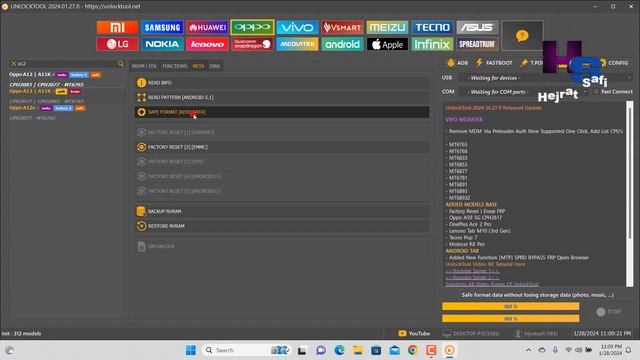Select the Oppo brand logo
The image size is (640, 360).
tap(252, 27)
